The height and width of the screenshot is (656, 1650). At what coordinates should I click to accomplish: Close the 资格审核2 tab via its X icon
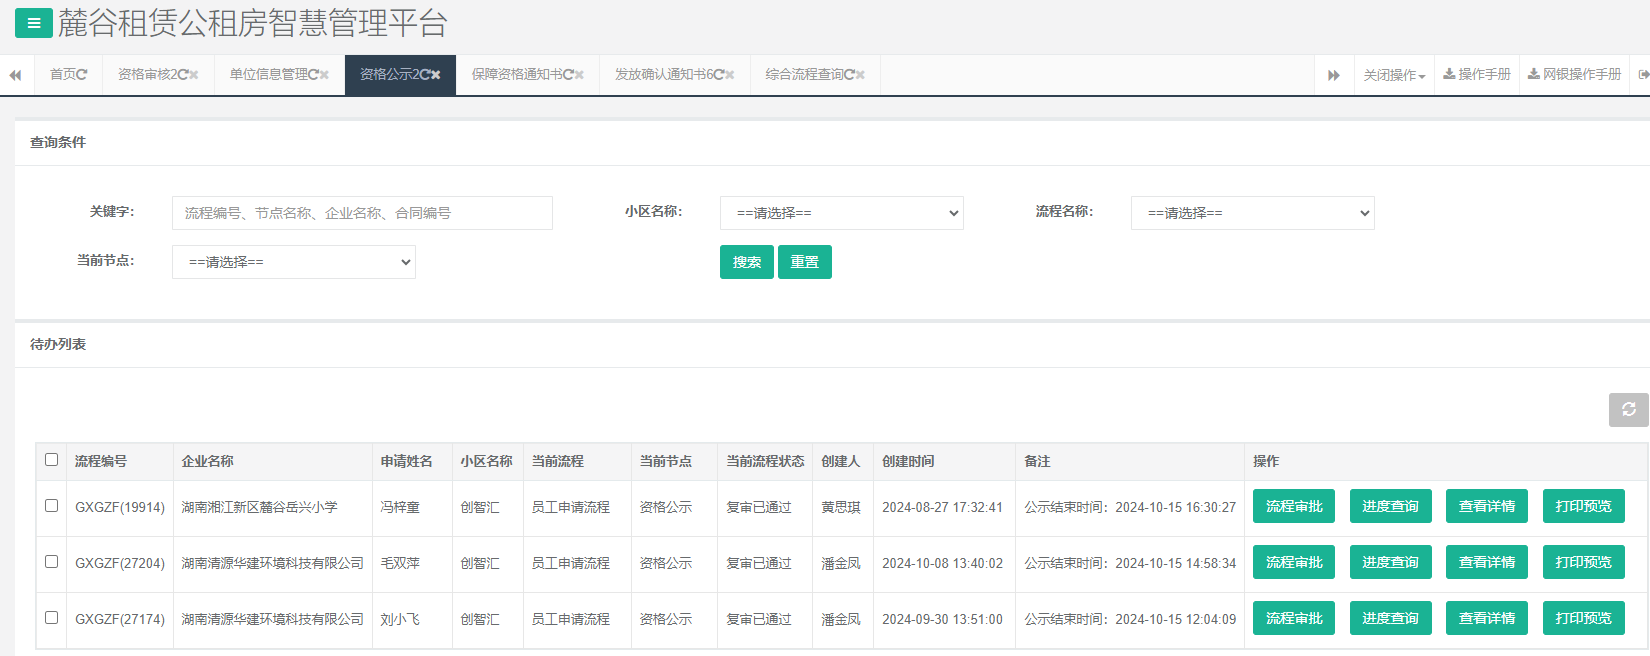tap(194, 75)
